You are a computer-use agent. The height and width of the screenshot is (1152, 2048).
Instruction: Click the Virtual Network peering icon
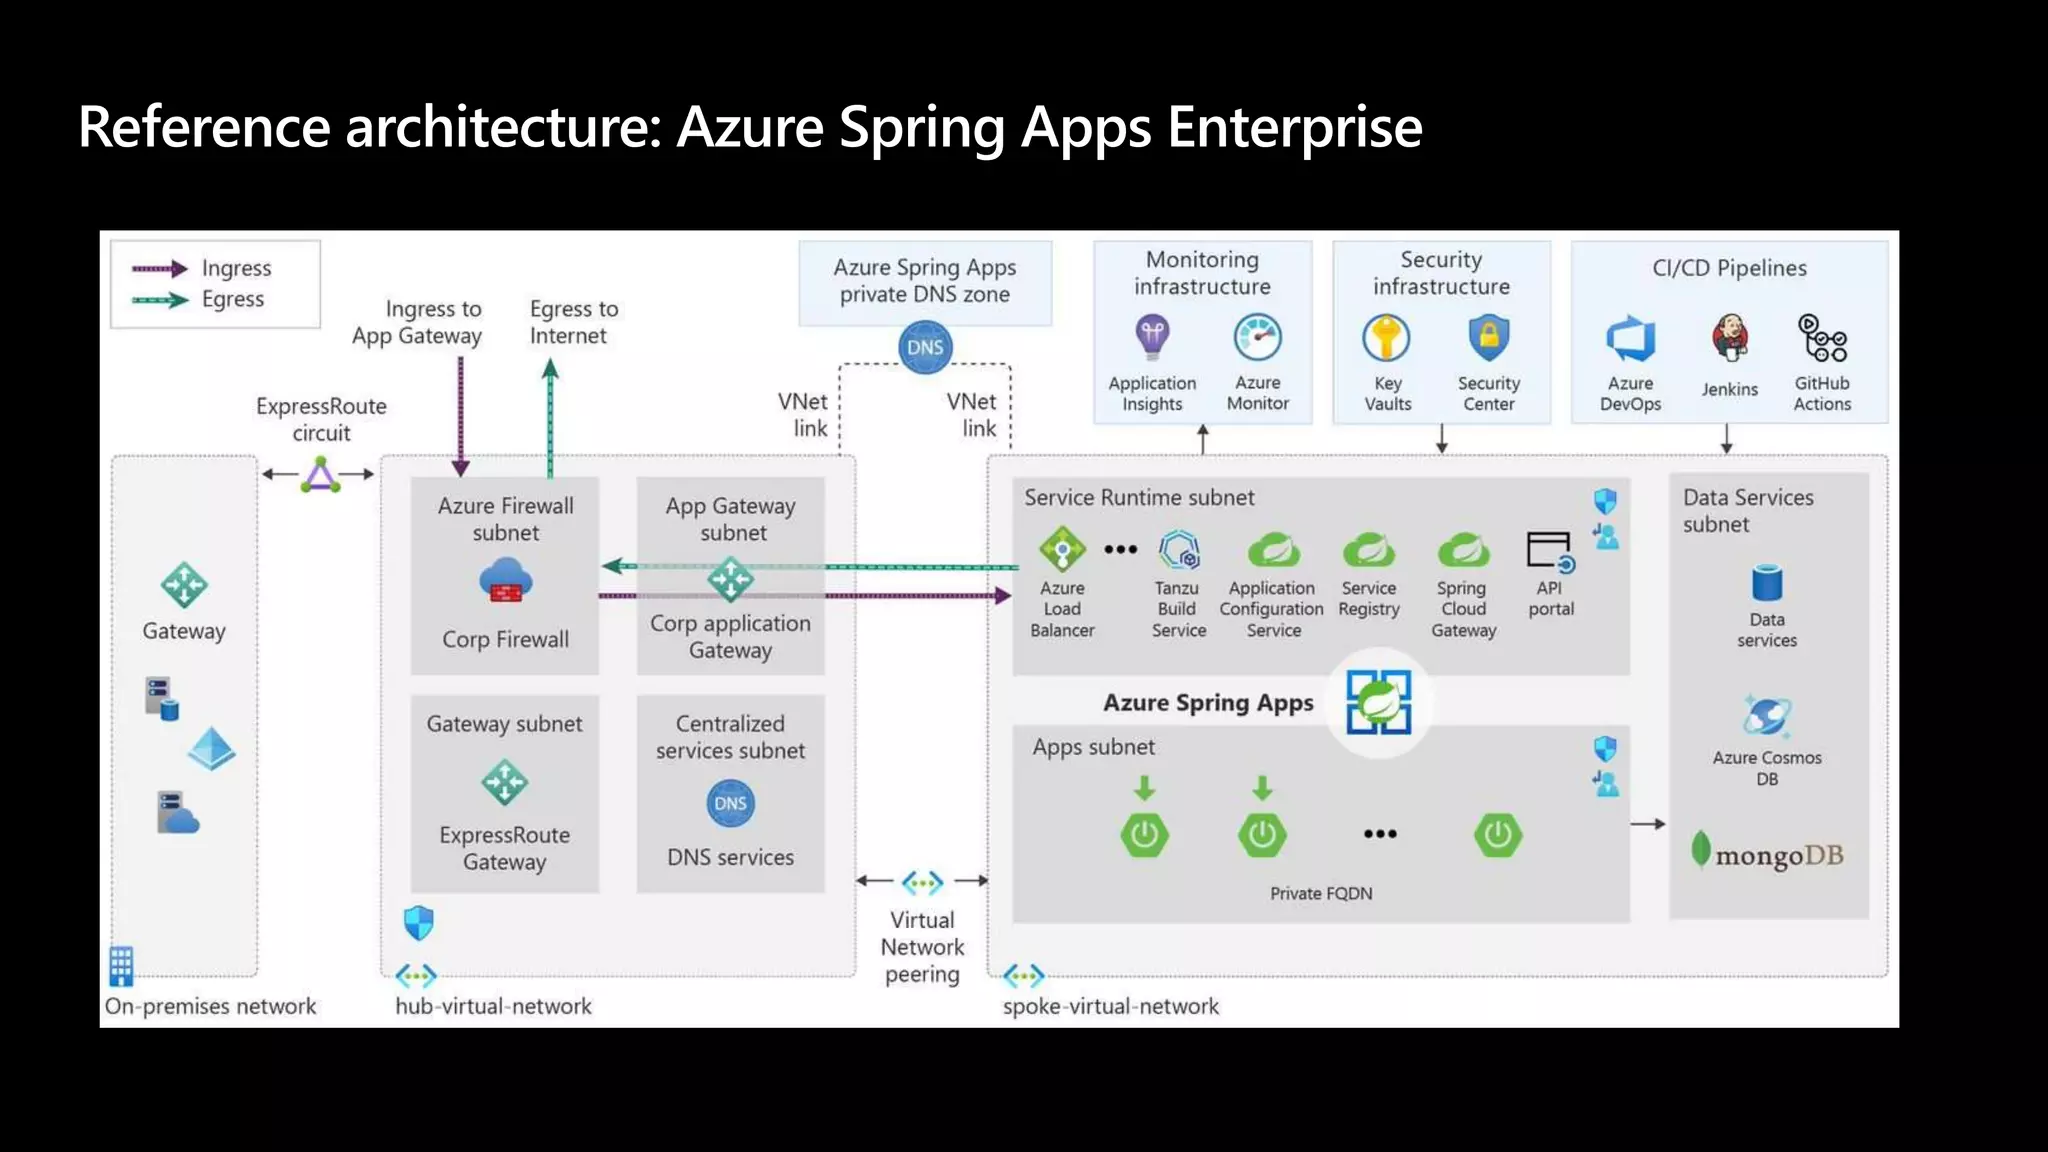pos(922,882)
